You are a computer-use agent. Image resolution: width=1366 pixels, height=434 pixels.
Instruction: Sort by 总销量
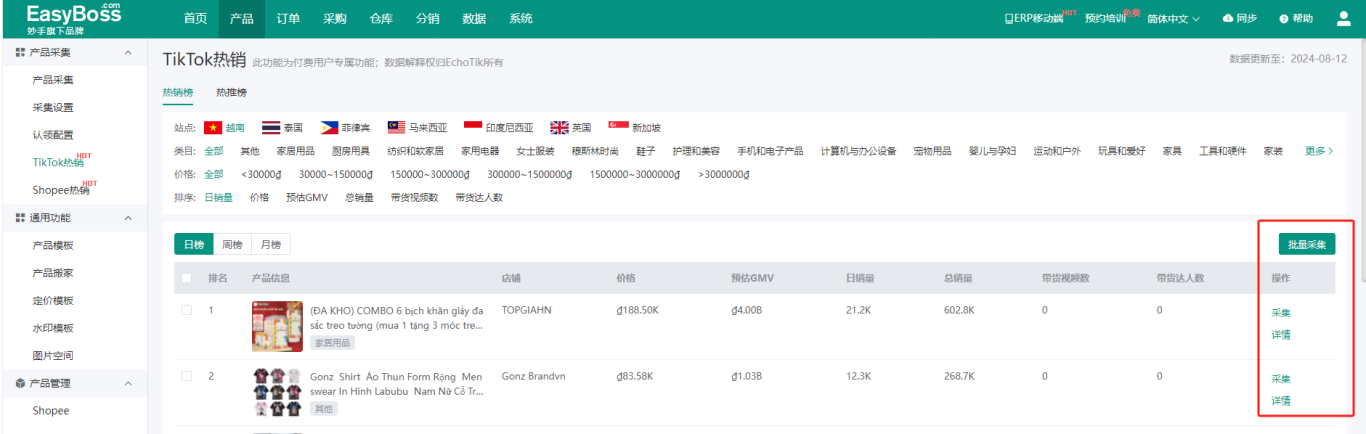(359, 197)
